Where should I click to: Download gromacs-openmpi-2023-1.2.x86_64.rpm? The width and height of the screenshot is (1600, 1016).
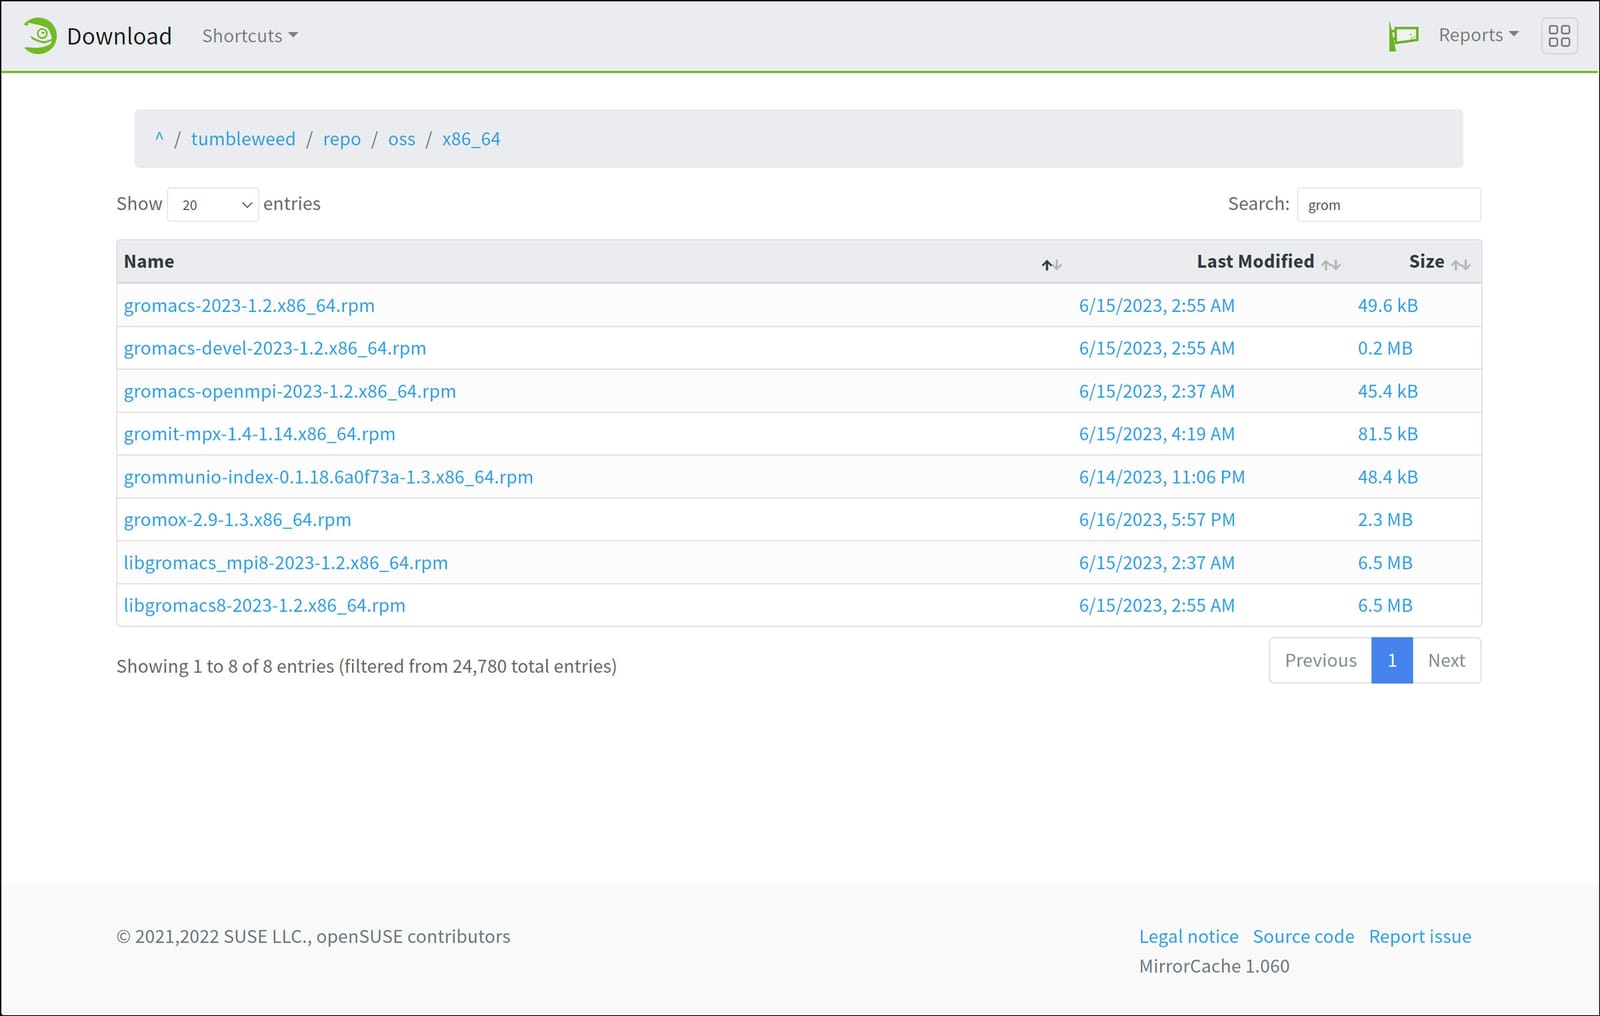click(x=290, y=391)
